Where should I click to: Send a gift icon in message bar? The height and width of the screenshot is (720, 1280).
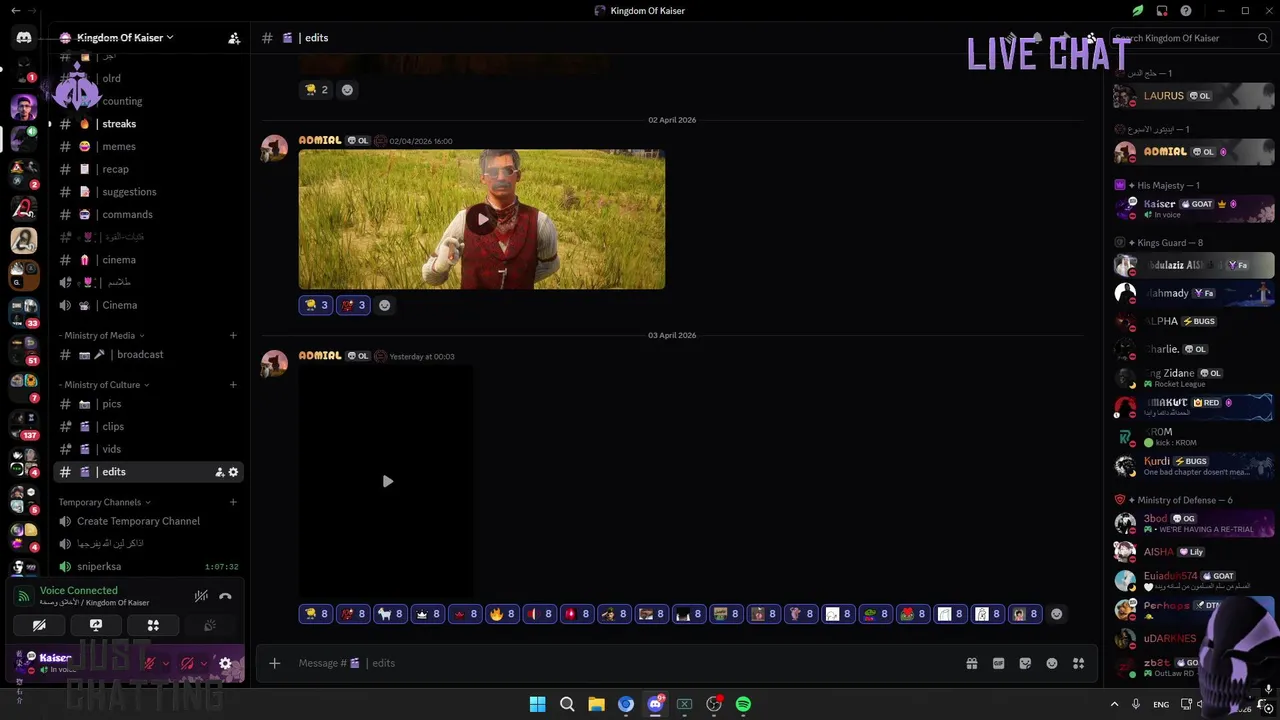point(971,663)
